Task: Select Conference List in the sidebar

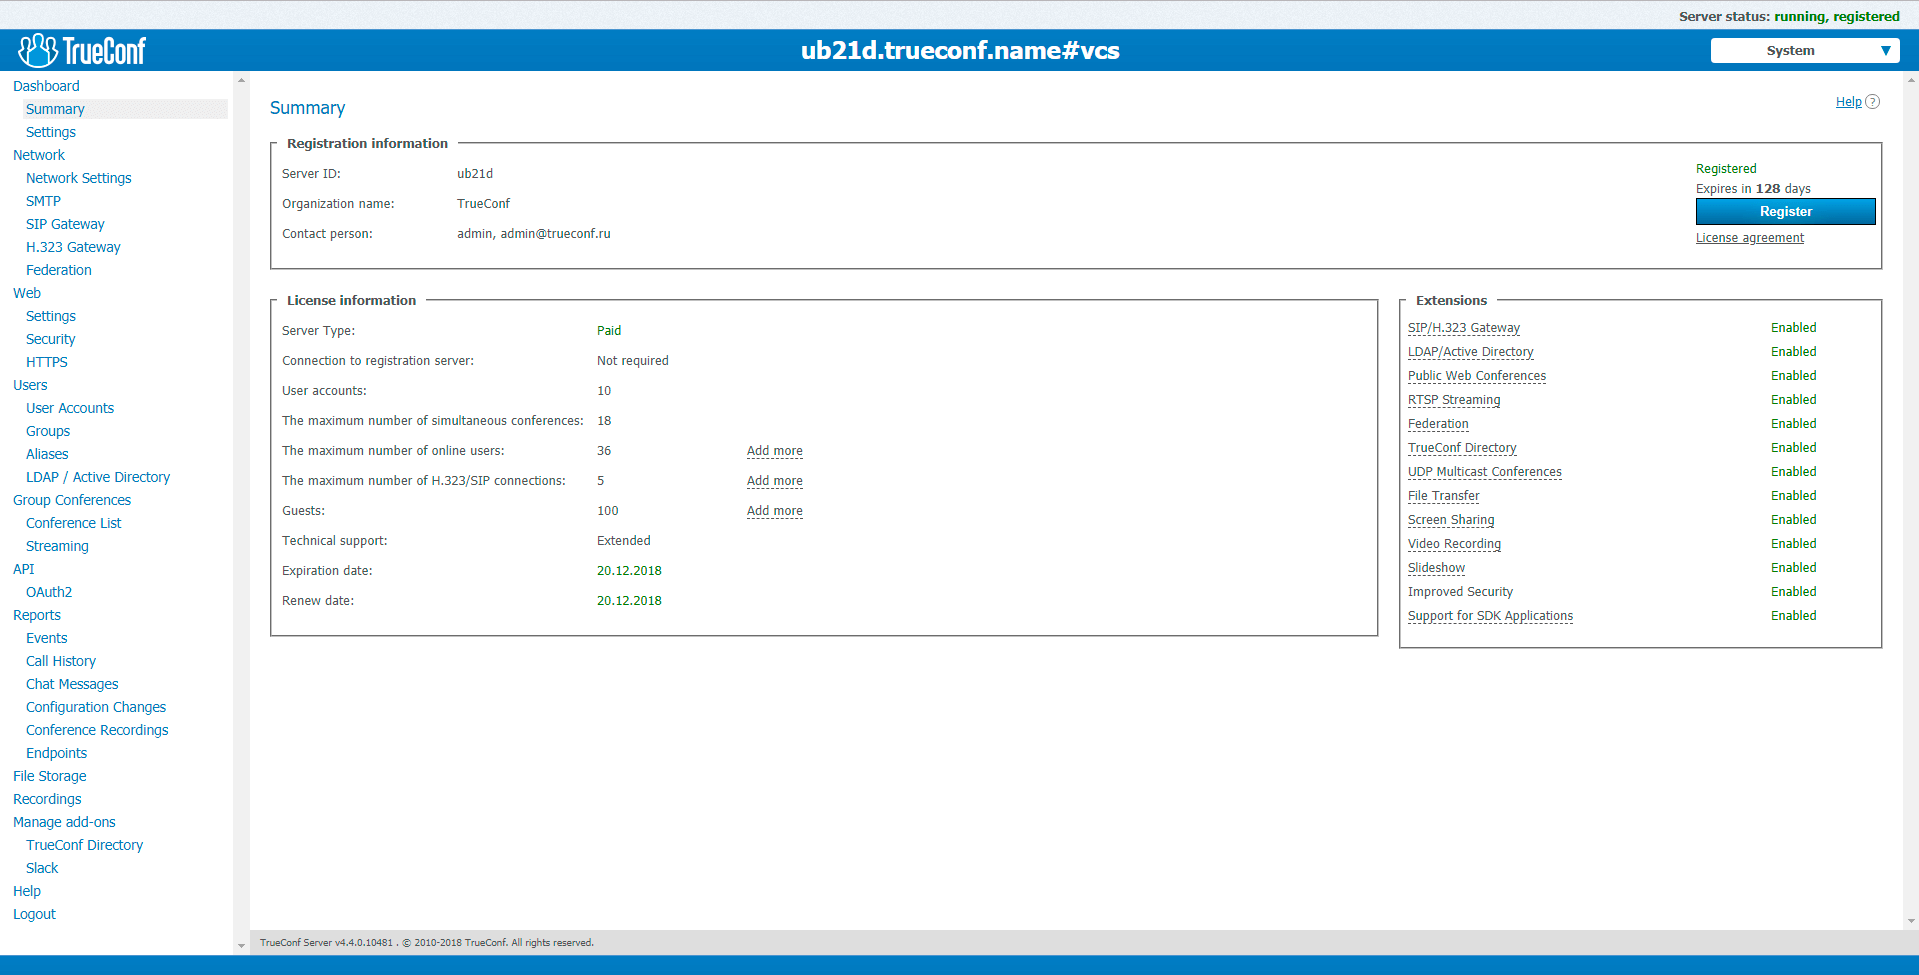Action: coord(73,522)
